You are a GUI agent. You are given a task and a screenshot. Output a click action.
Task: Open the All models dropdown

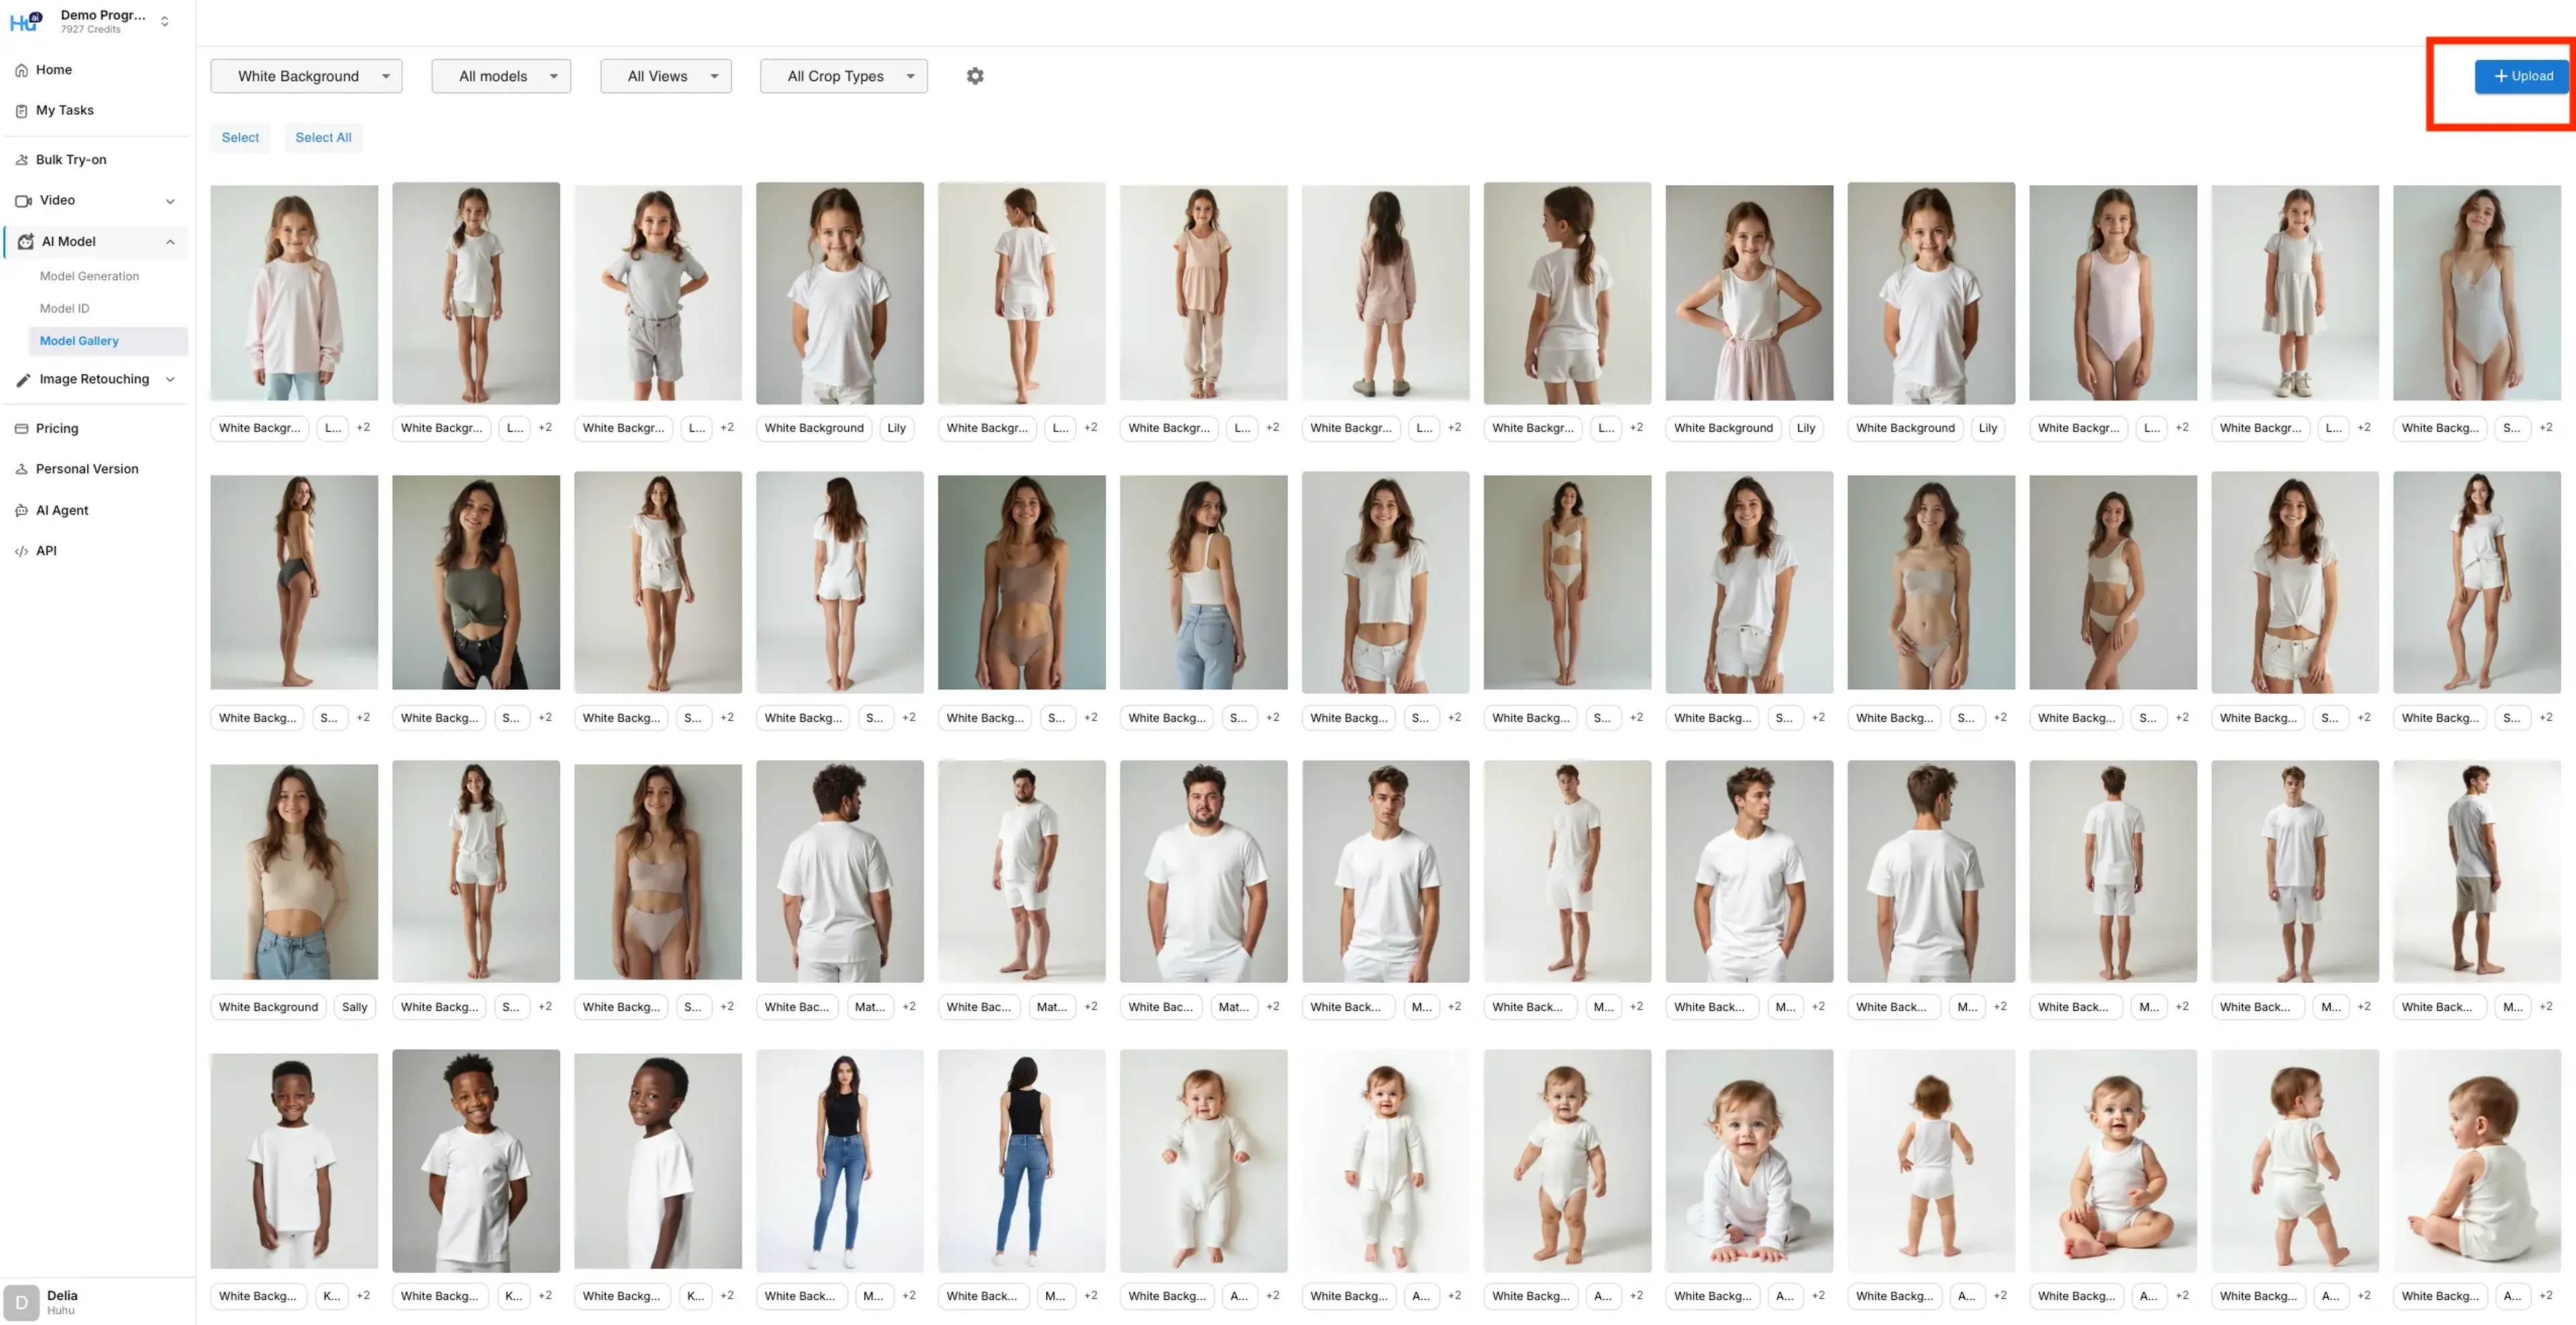tap(501, 76)
